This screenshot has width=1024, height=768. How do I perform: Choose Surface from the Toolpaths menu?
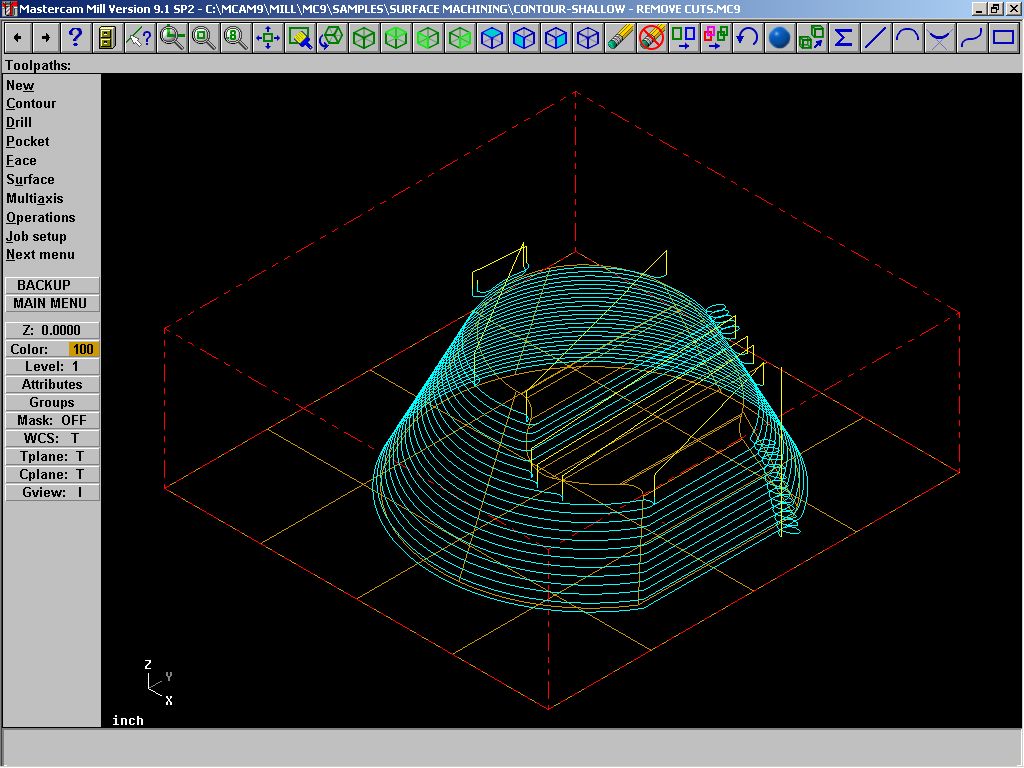(x=31, y=180)
